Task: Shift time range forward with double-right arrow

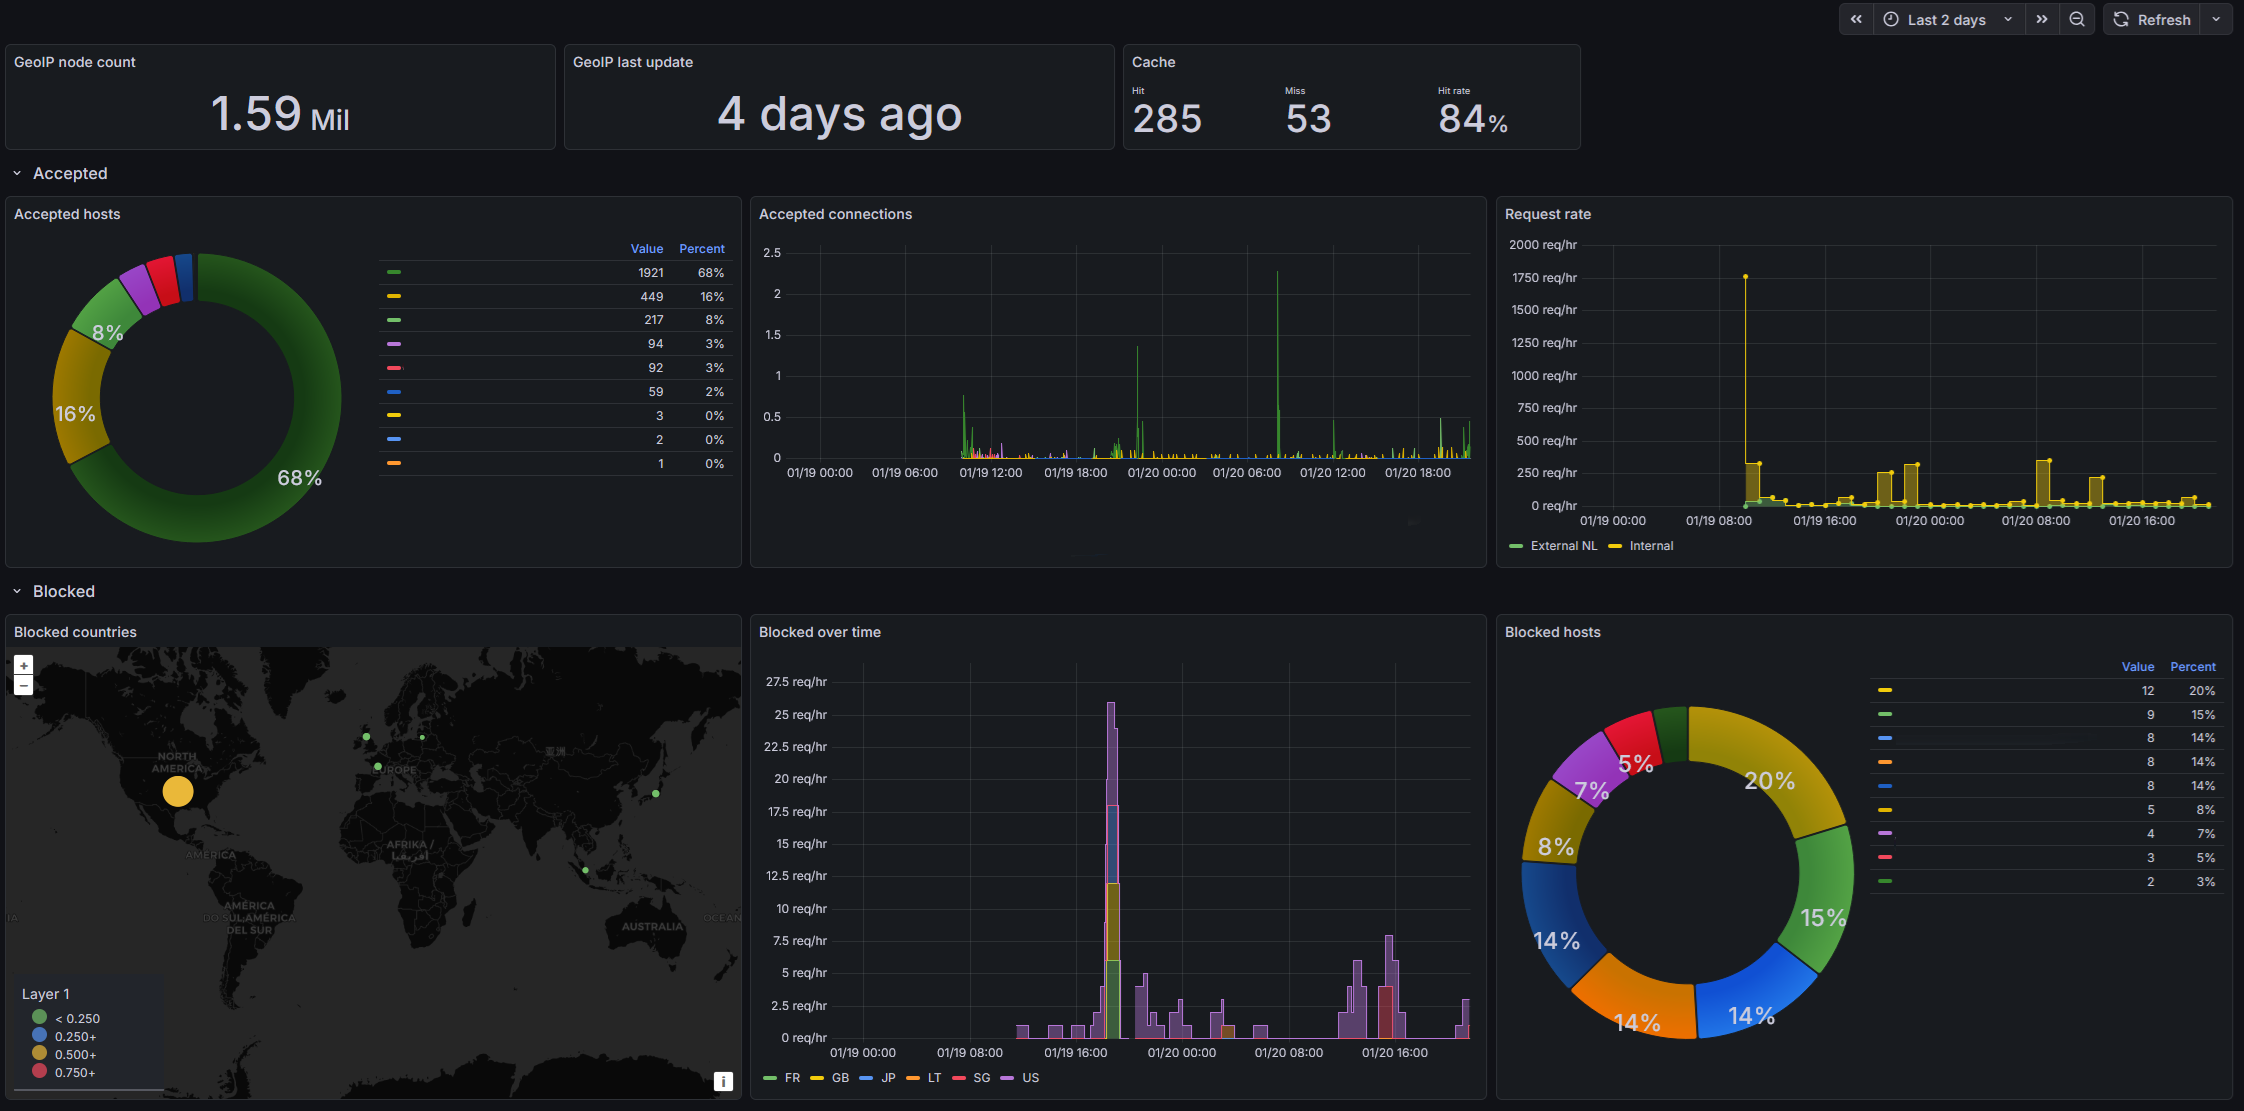Action: tap(2042, 19)
